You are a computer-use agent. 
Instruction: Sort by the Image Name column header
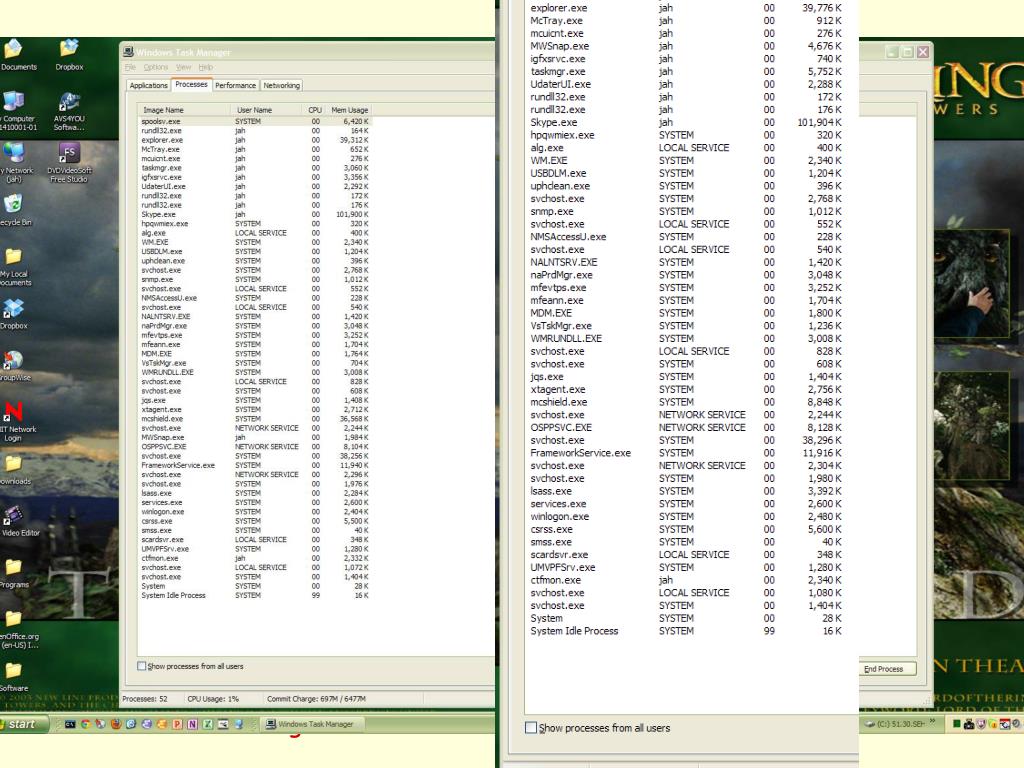coord(184,110)
